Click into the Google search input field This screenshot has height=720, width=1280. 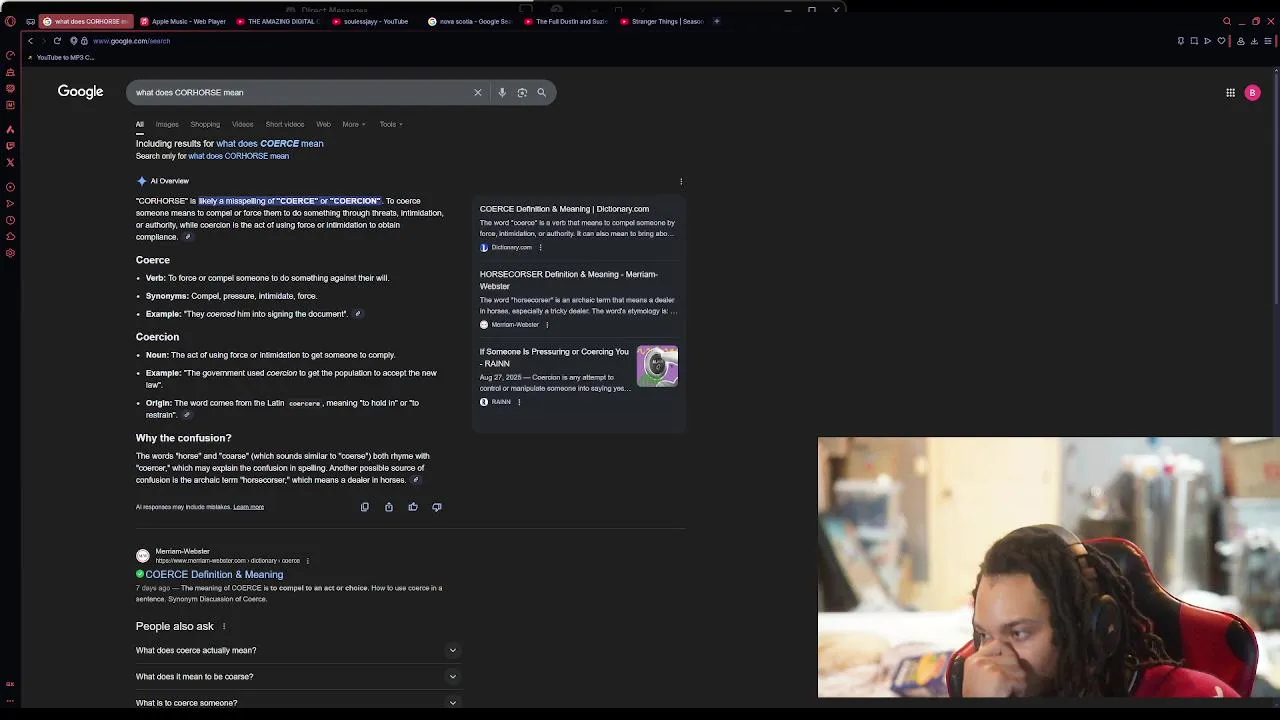coord(300,92)
